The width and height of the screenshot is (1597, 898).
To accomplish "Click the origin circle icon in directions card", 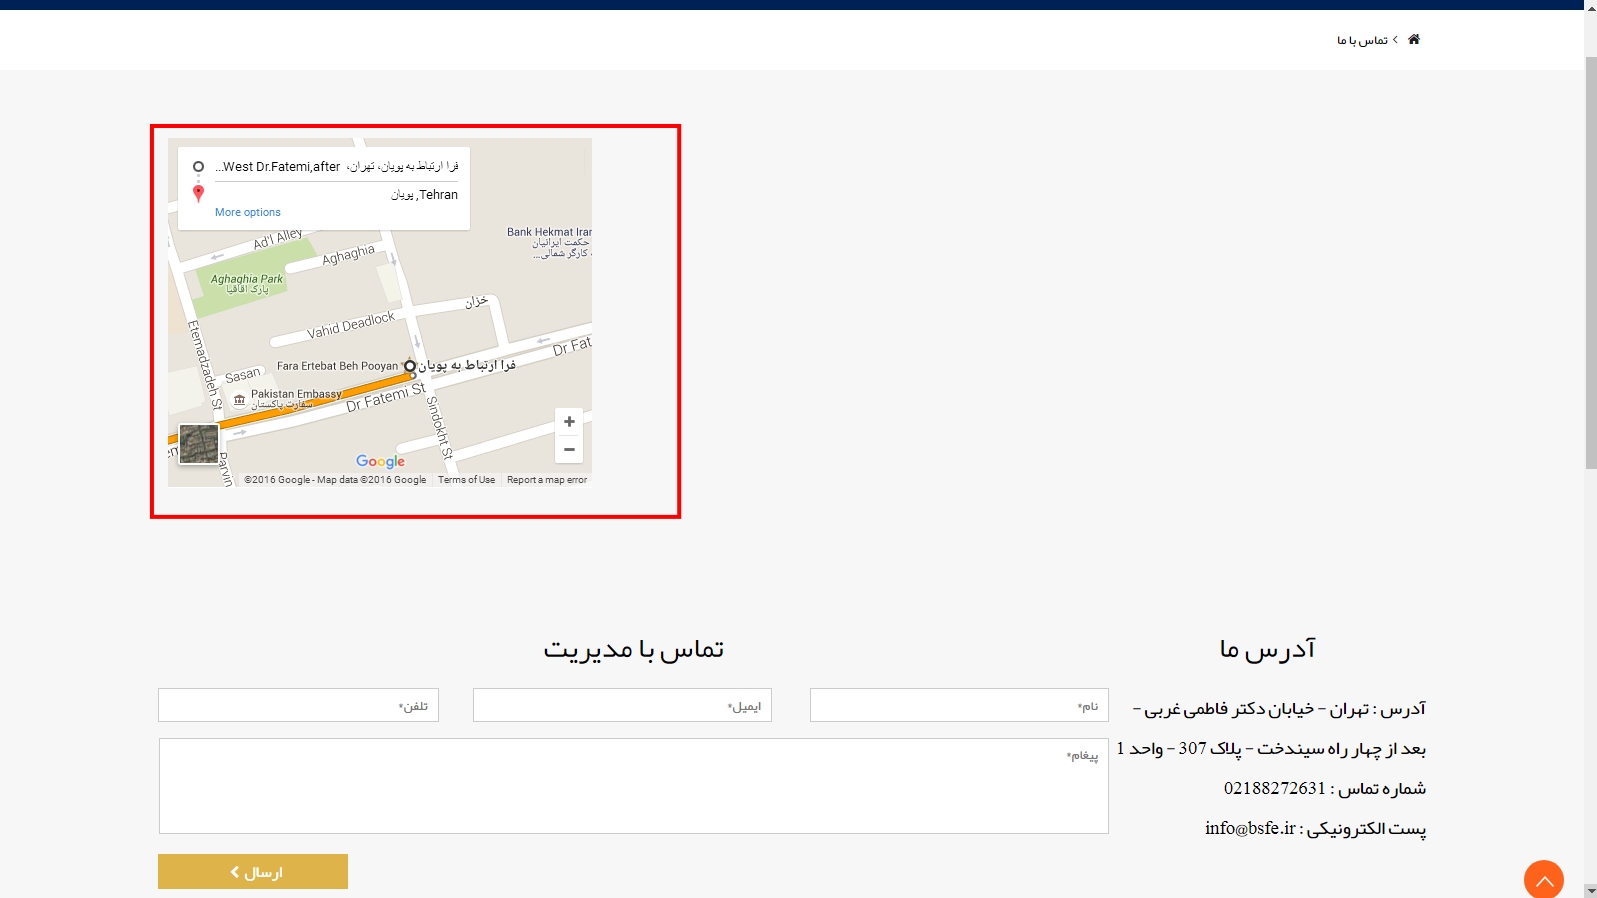I will [198, 167].
